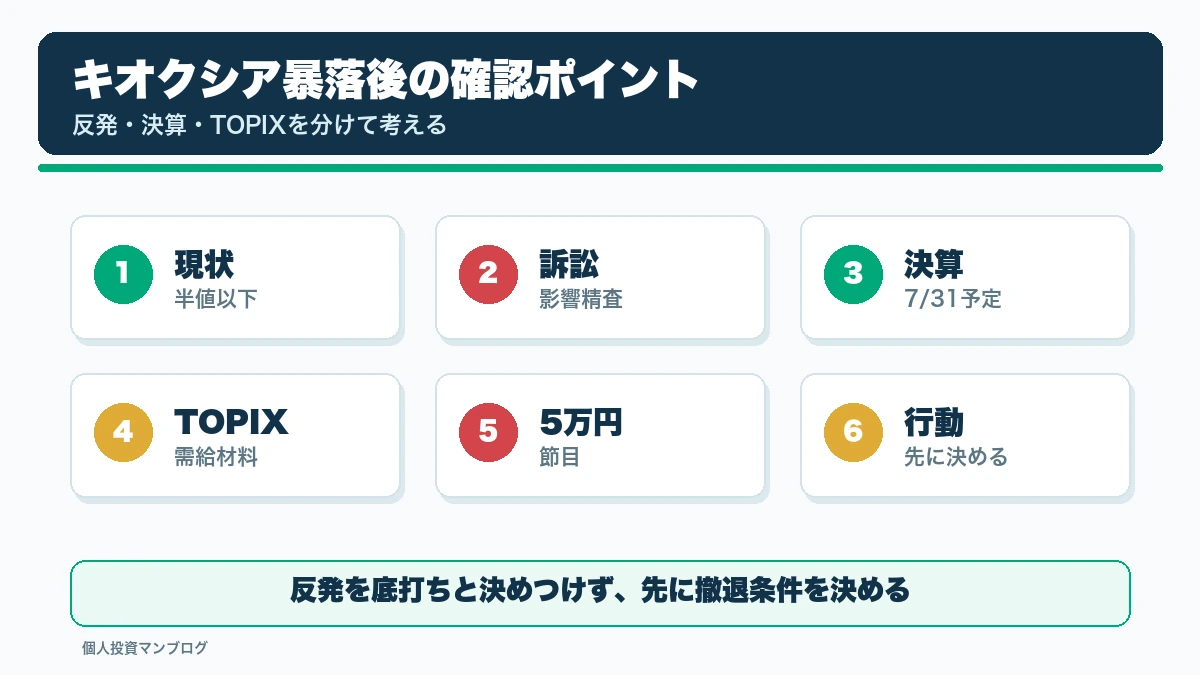Click the green number 1 circle
The width and height of the screenshot is (1200, 675).
click(123, 273)
